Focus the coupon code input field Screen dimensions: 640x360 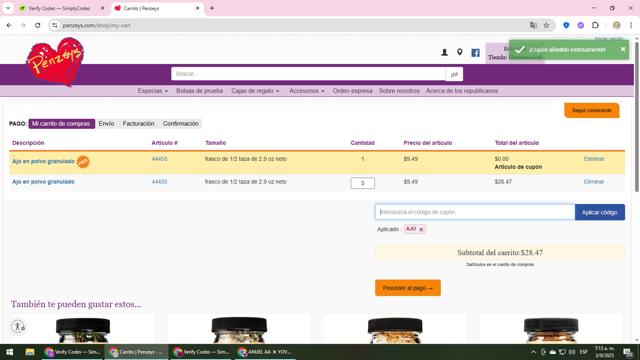(475, 212)
